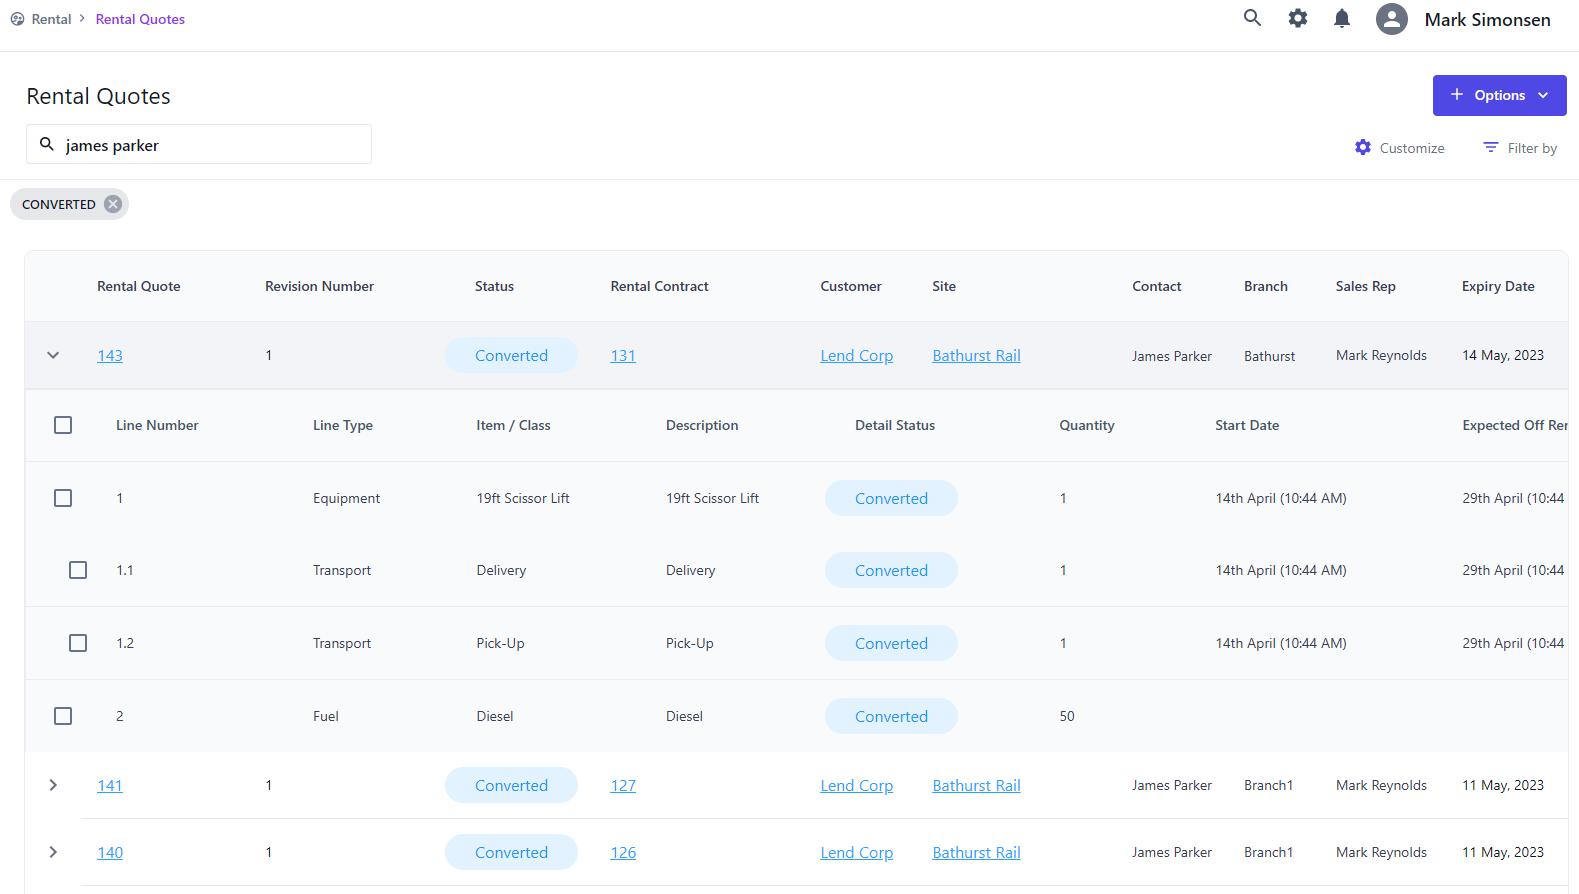The width and height of the screenshot is (1579, 894).
Task: Select the checkbox for line 2 Diesel
Action: (63, 716)
